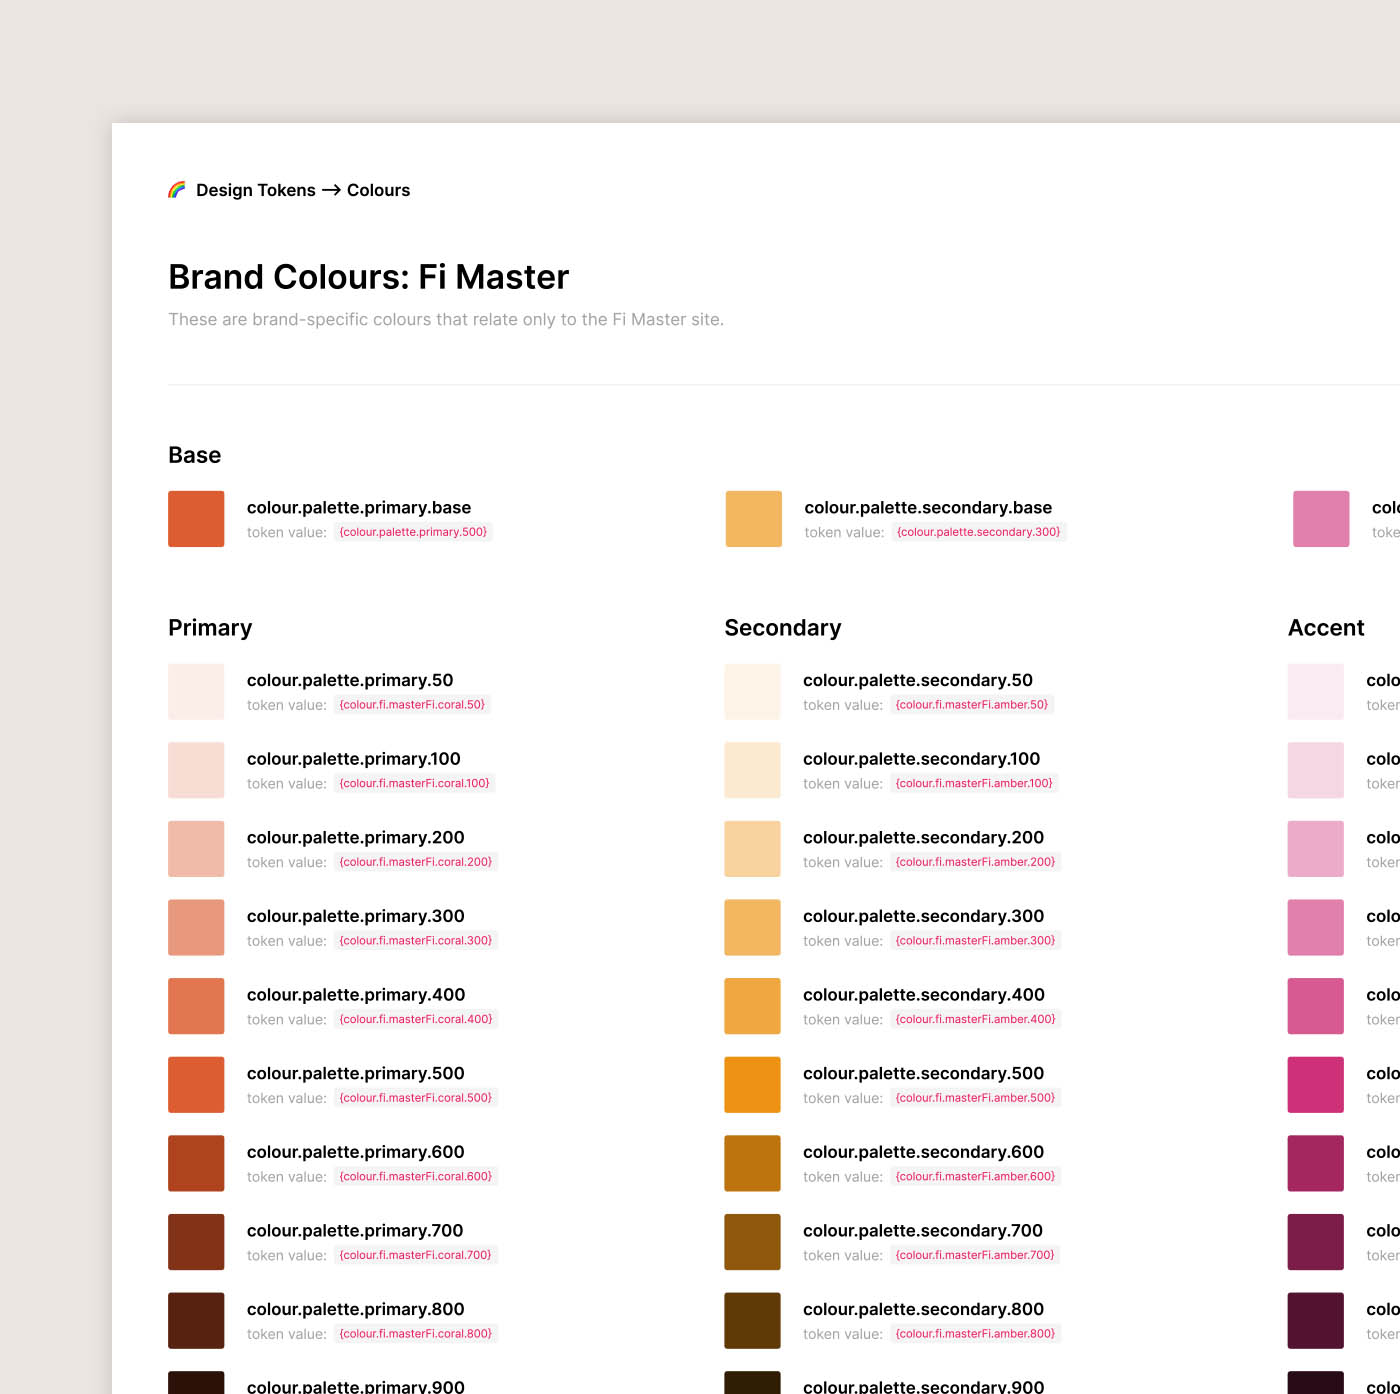
Task: Pick the primary.600 colour swatch
Action: 196,1163
